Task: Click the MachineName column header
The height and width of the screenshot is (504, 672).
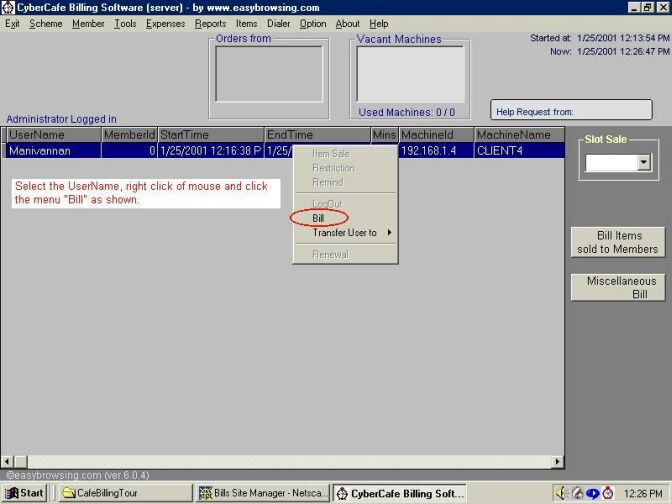Action: pyautogui.click(x=513, y=135)
